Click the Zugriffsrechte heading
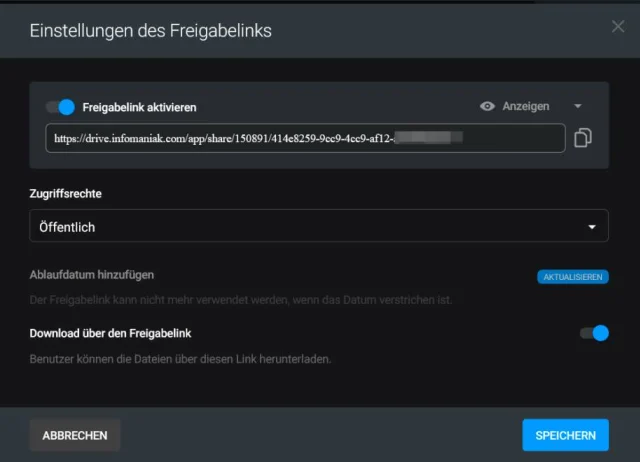640x462 pixels. pos(66,193)
